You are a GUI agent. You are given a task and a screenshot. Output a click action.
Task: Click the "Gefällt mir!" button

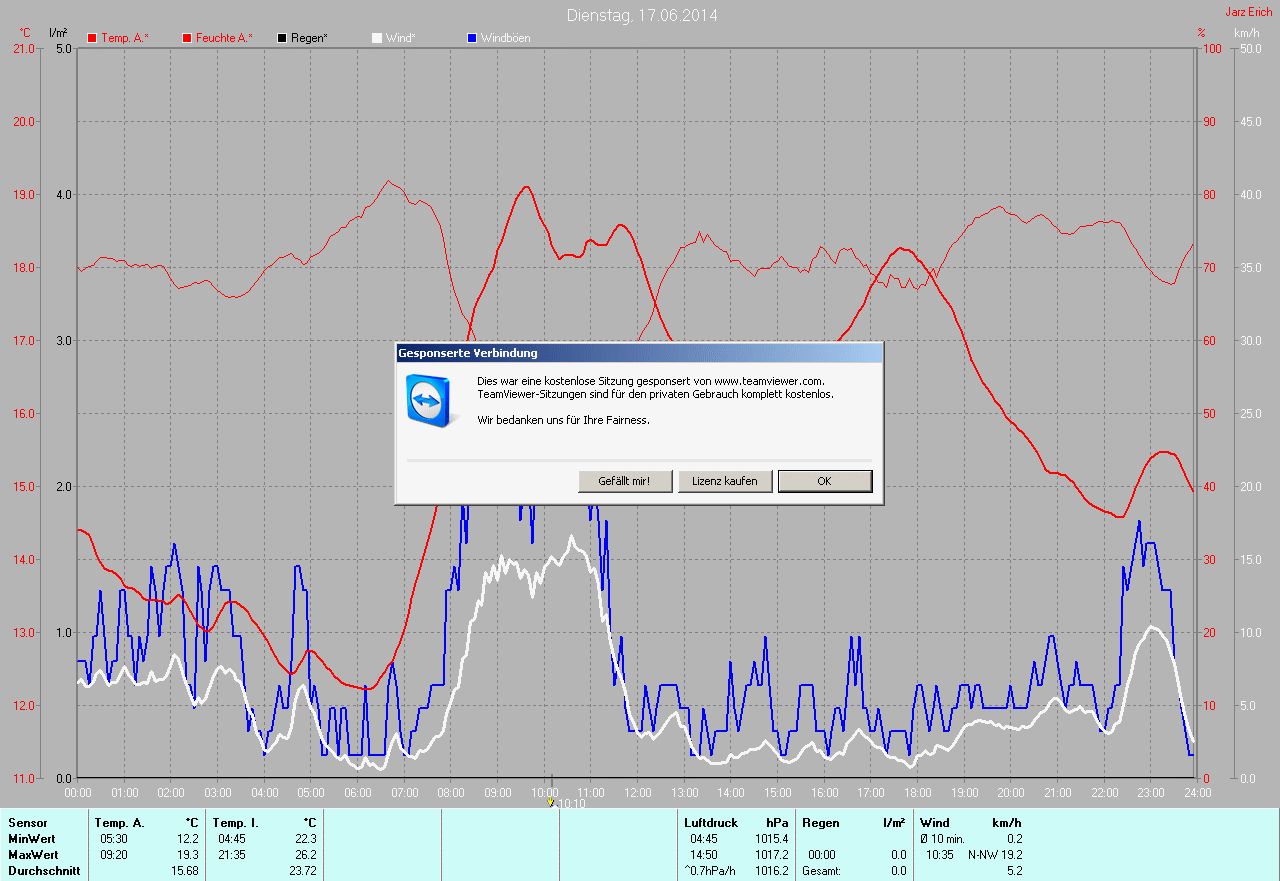point(625,481)
